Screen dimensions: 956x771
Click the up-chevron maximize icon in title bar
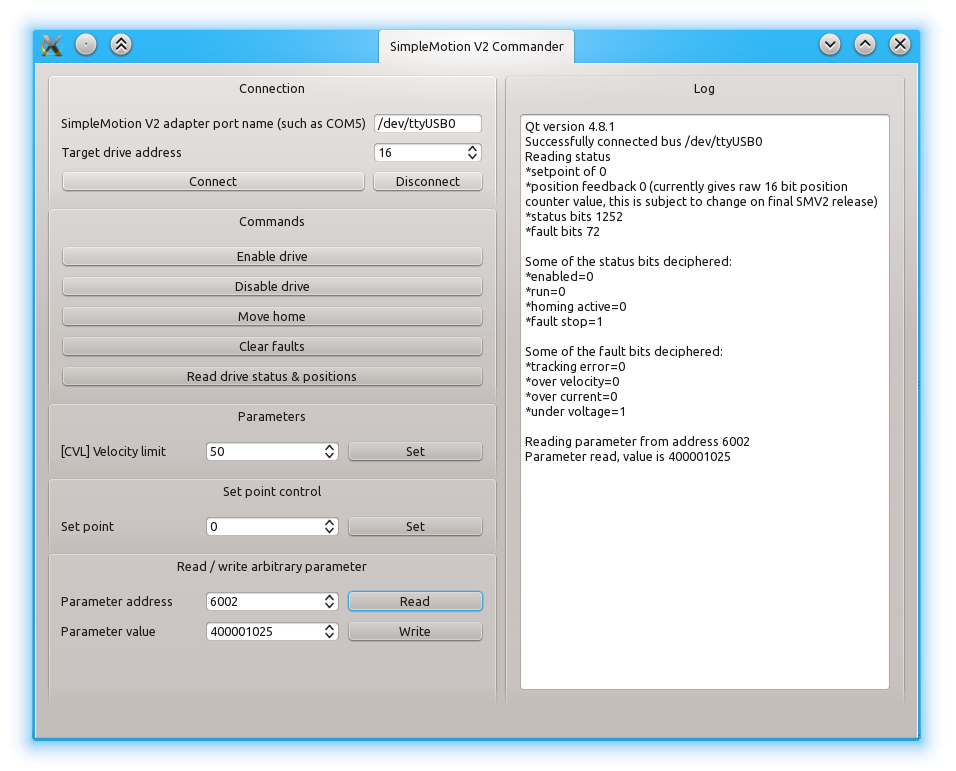tap(865, 44)
